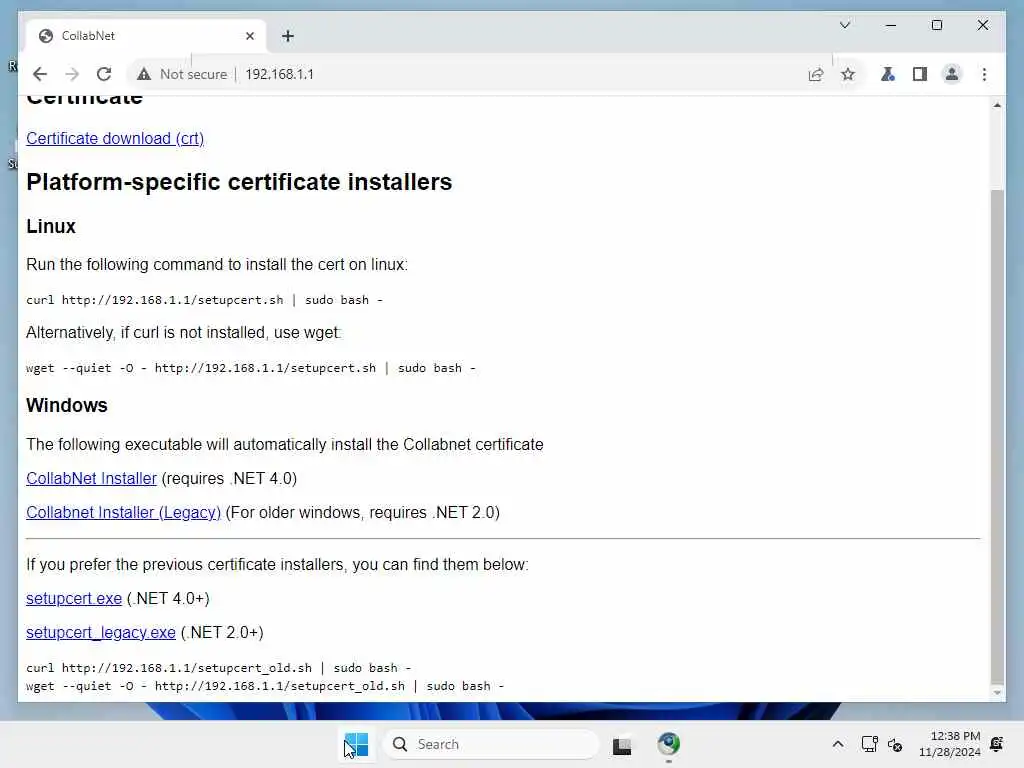Open the user profile menu
Viewport: 1024px width, 768px height.
click(x=952, y=74)
